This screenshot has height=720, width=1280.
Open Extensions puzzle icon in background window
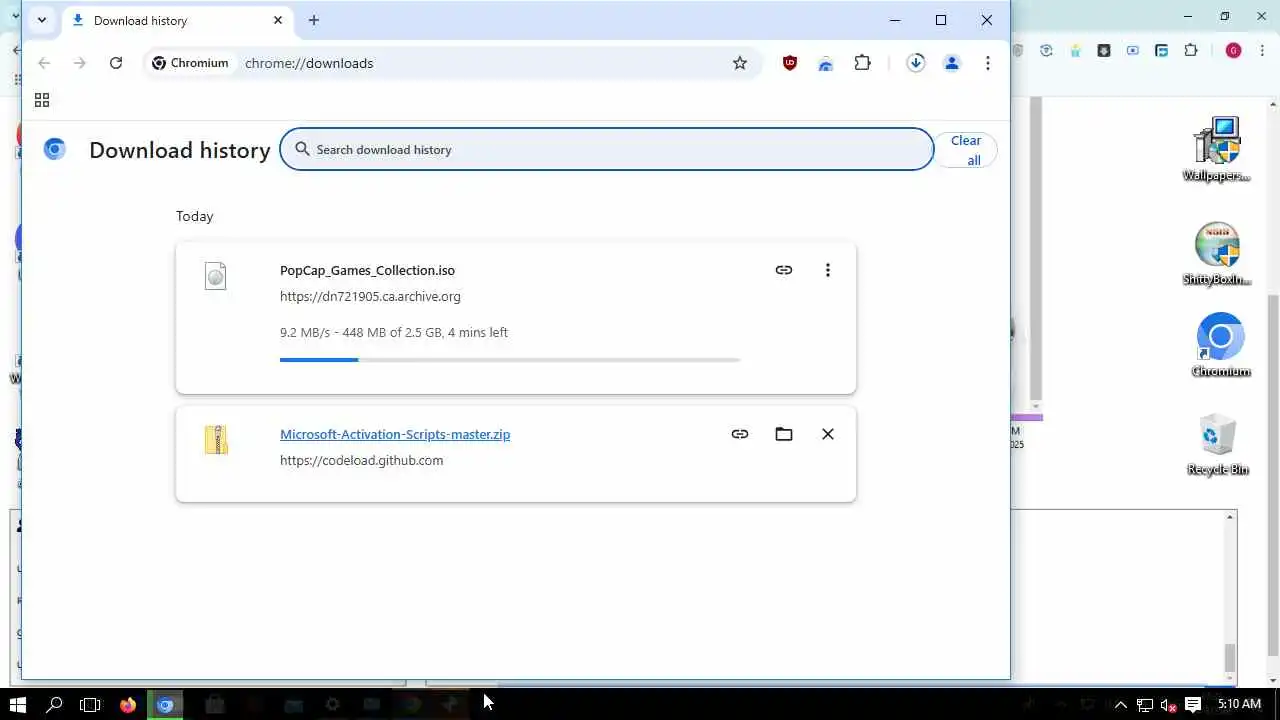(1190, 50)
